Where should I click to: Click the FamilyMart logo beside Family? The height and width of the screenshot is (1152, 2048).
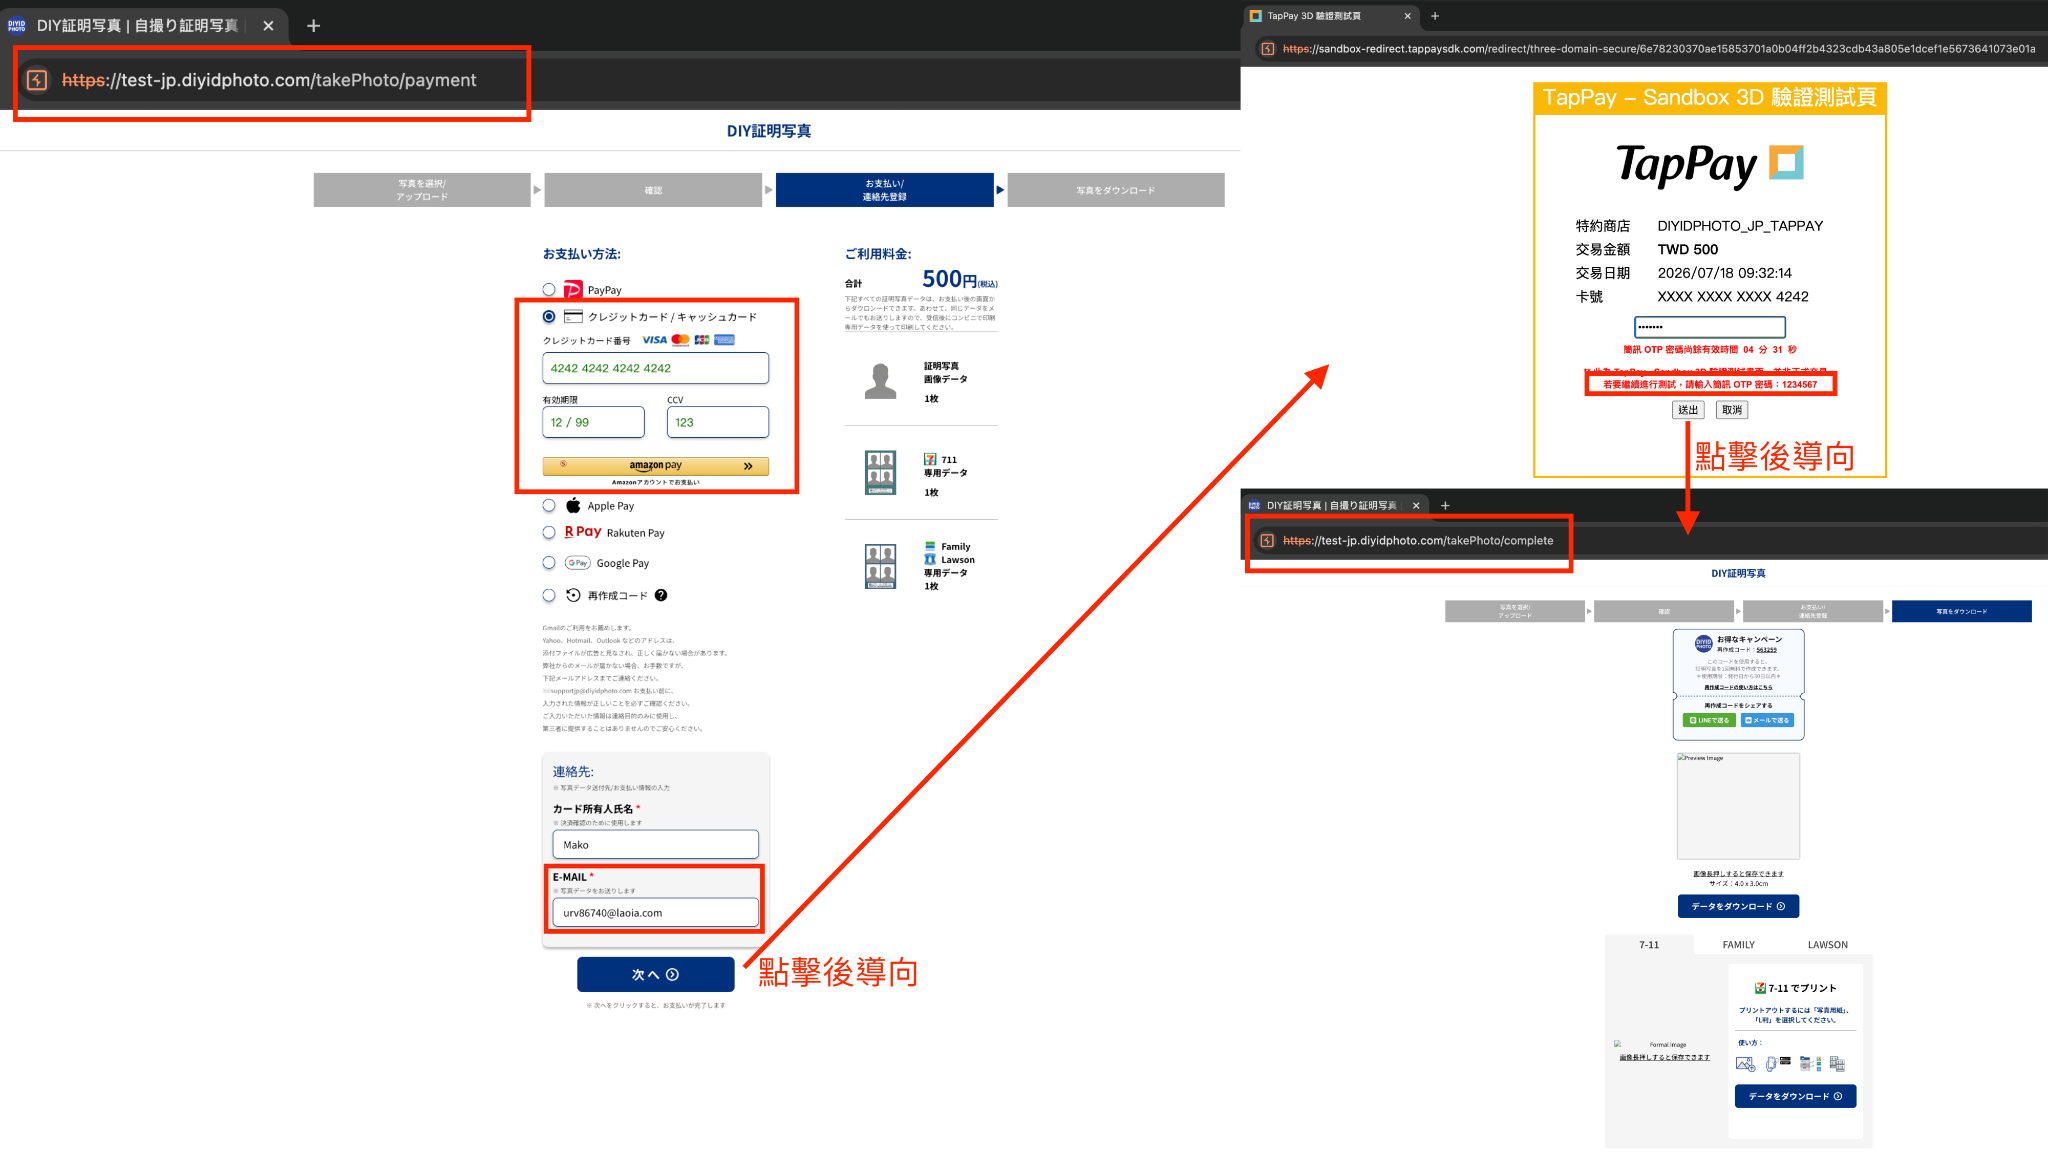[x=930, y=547]
